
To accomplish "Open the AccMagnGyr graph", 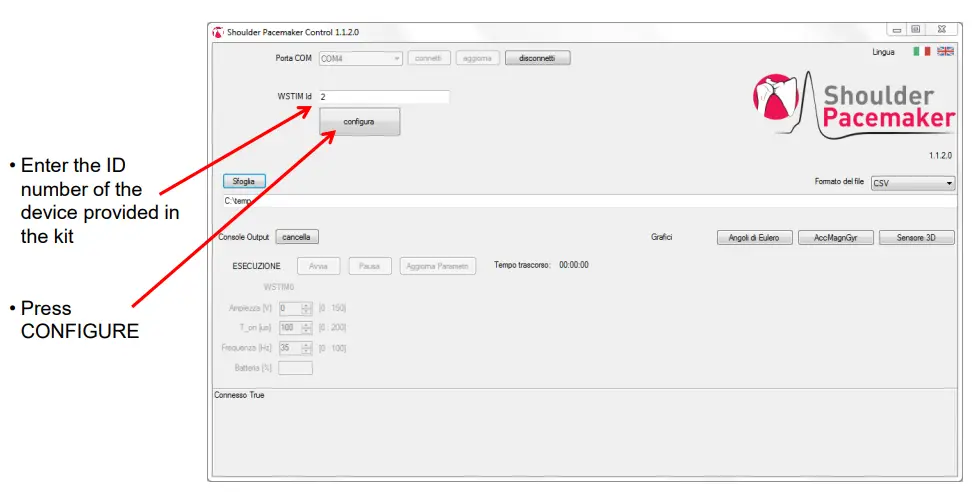I will [x=835, y=238].
